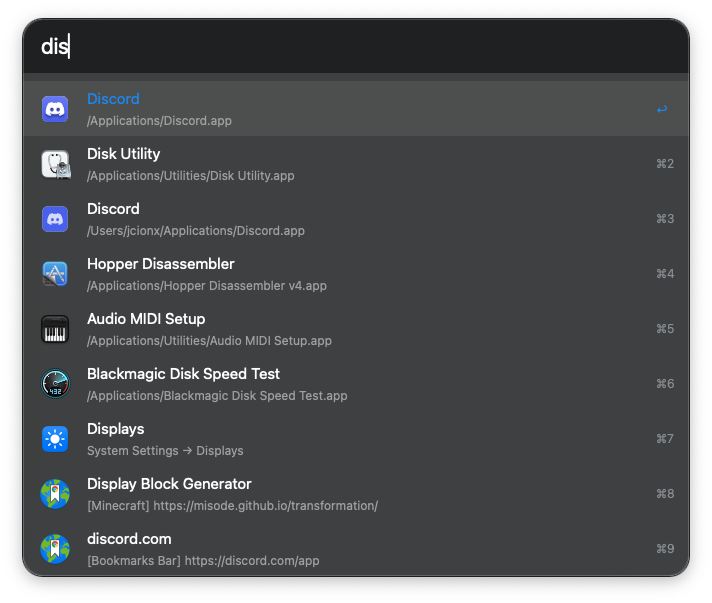712x603 pixels.
Task: Click the return arrow on the highlighted result
Action: pos(662,109)
